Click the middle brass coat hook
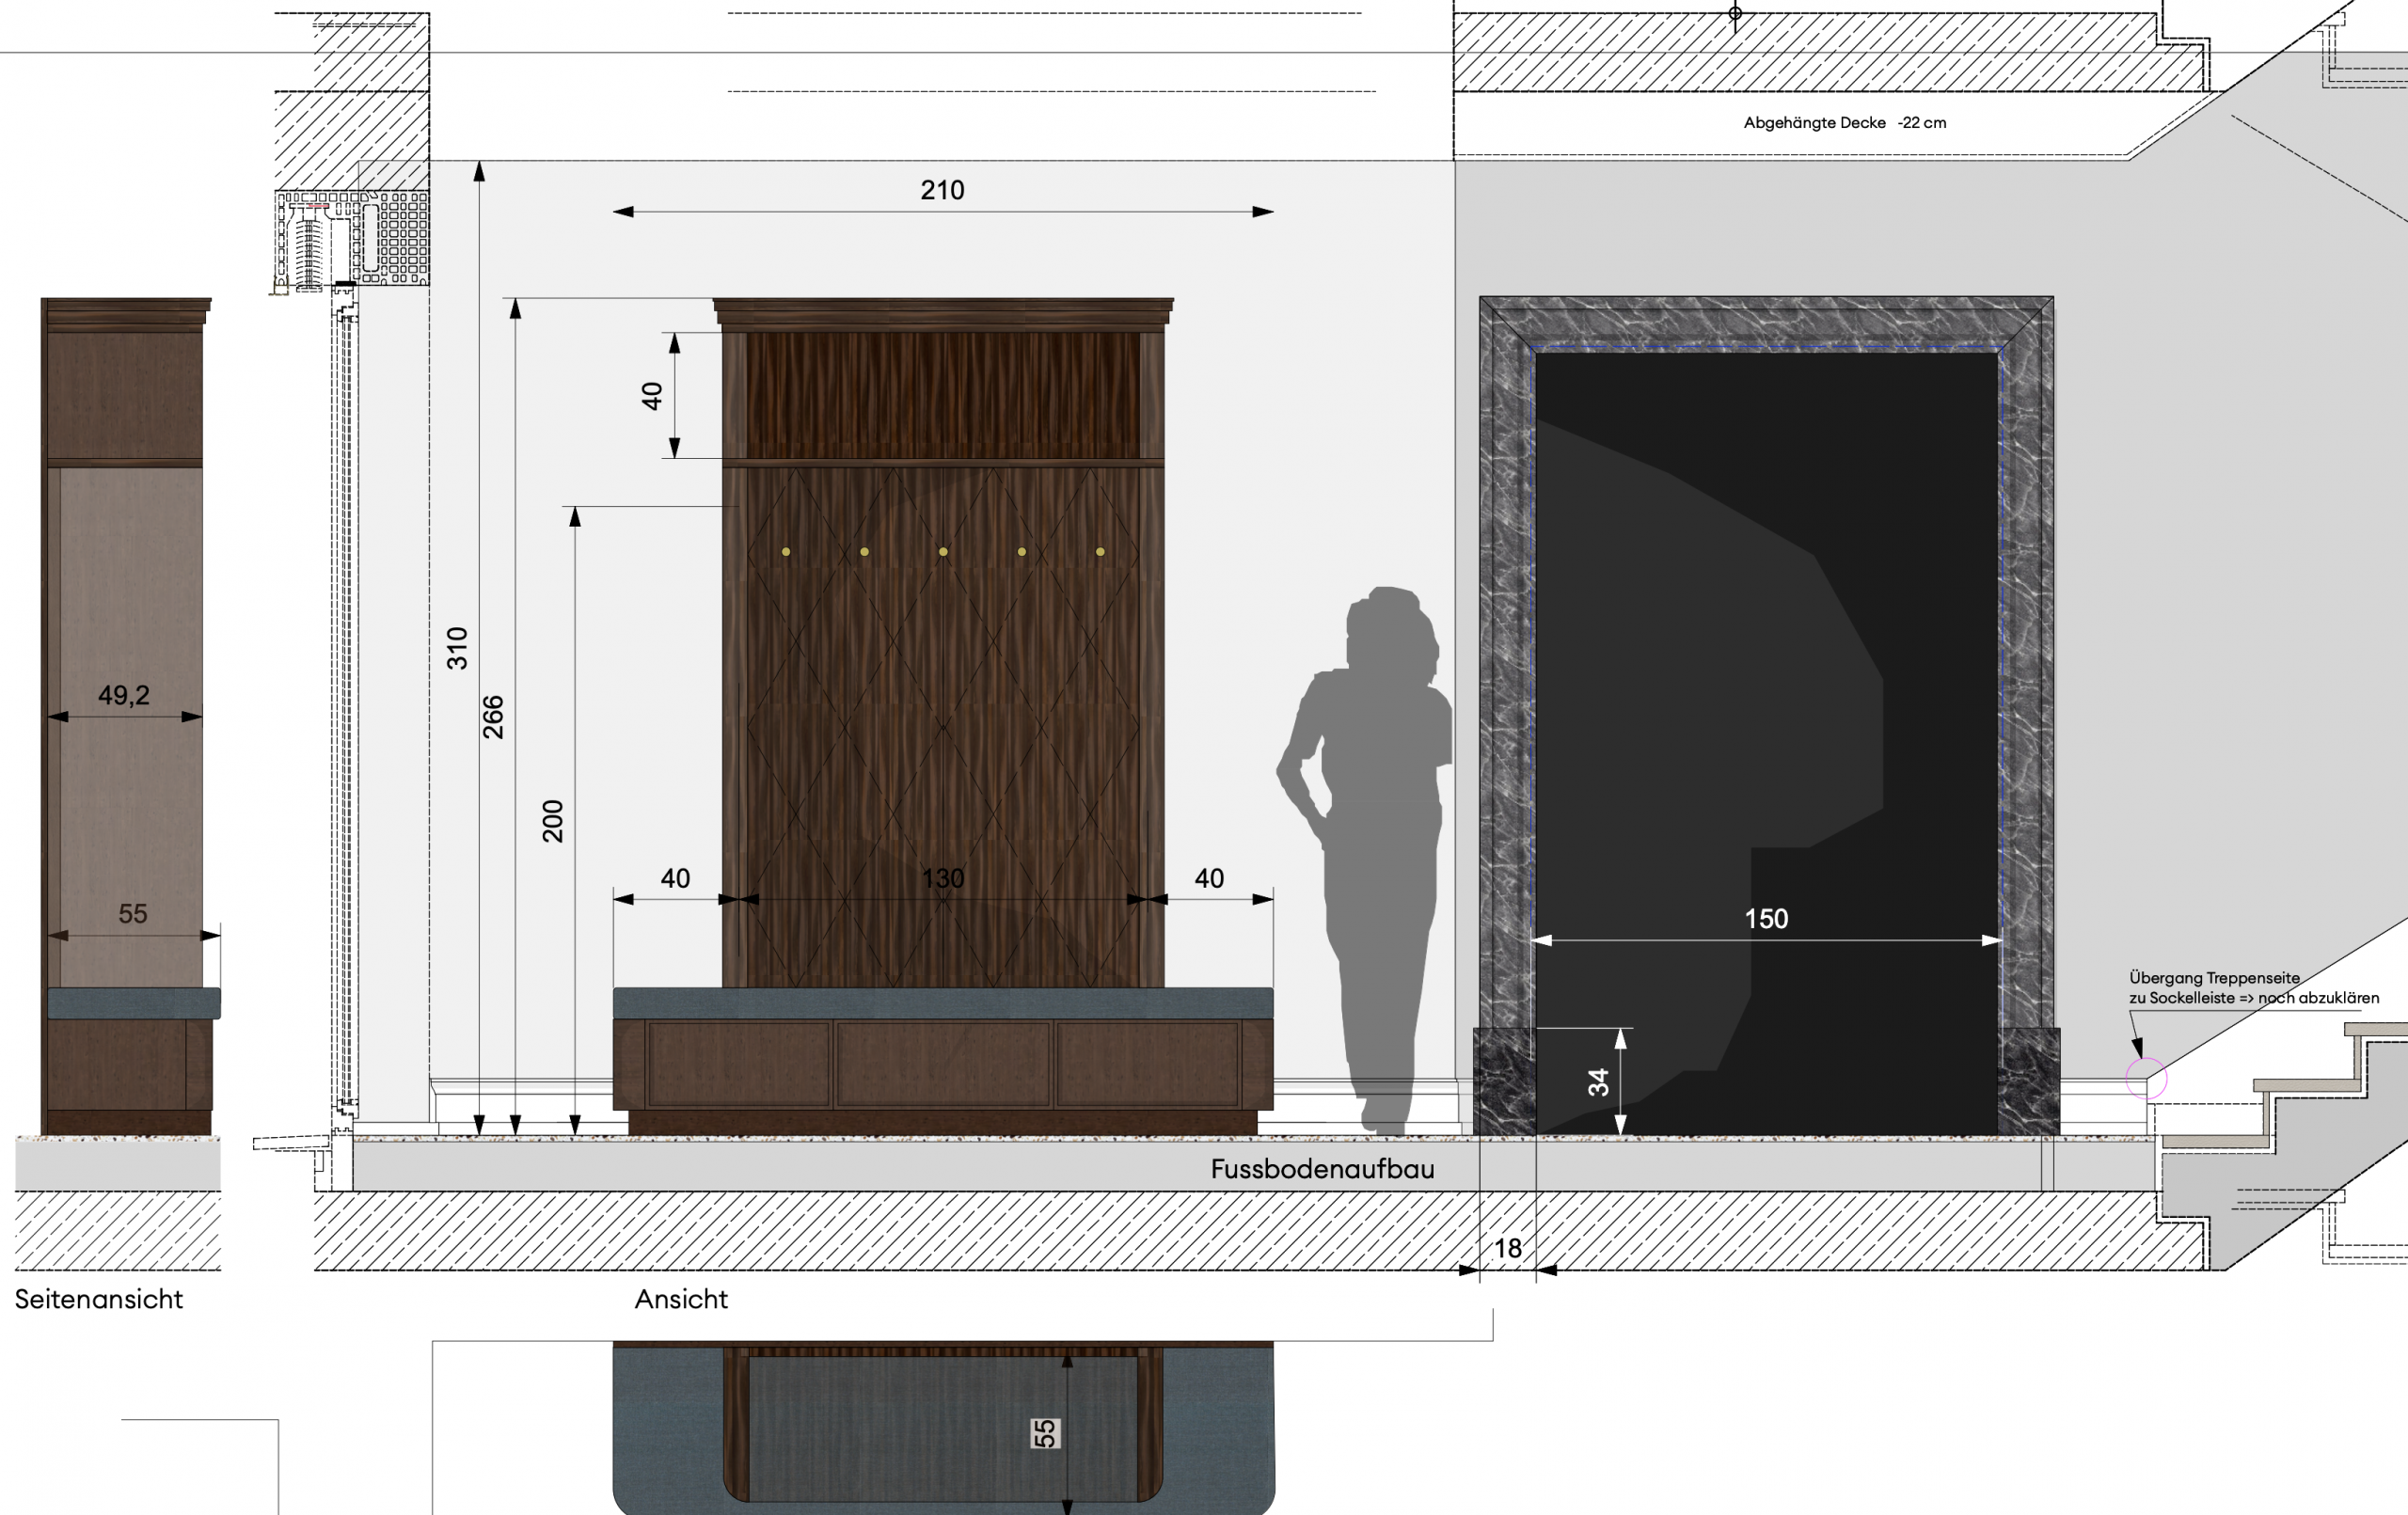 pos(943,552)
